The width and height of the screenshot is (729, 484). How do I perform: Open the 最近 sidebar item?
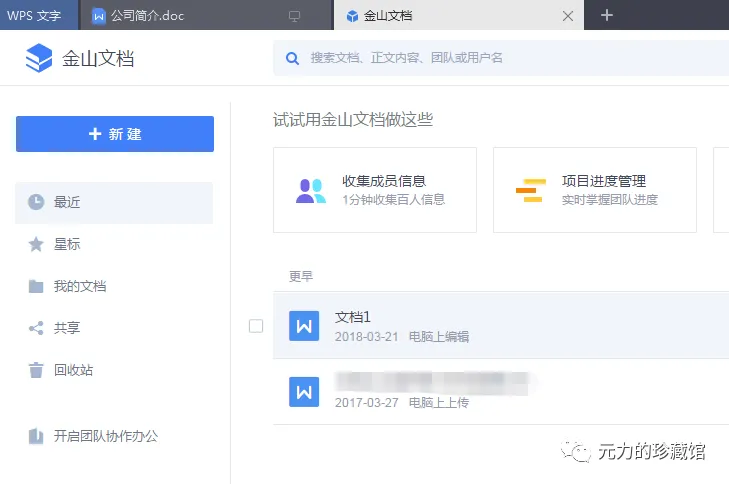pos(114,202)
